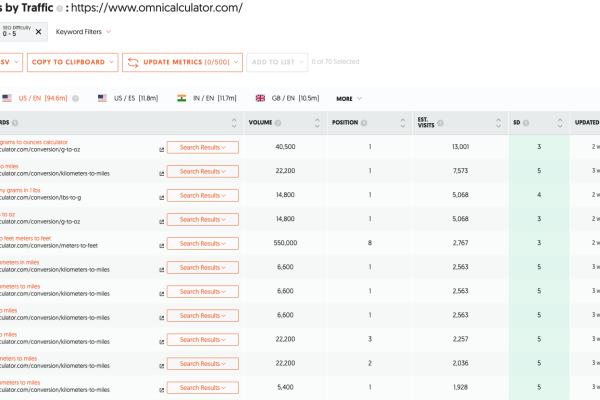Remove the SEO Difficulty 0-5 filter chip
Image resolution: width=600 pixels, height=400 pixels.
pyautogui.click(x=38, y=32)
